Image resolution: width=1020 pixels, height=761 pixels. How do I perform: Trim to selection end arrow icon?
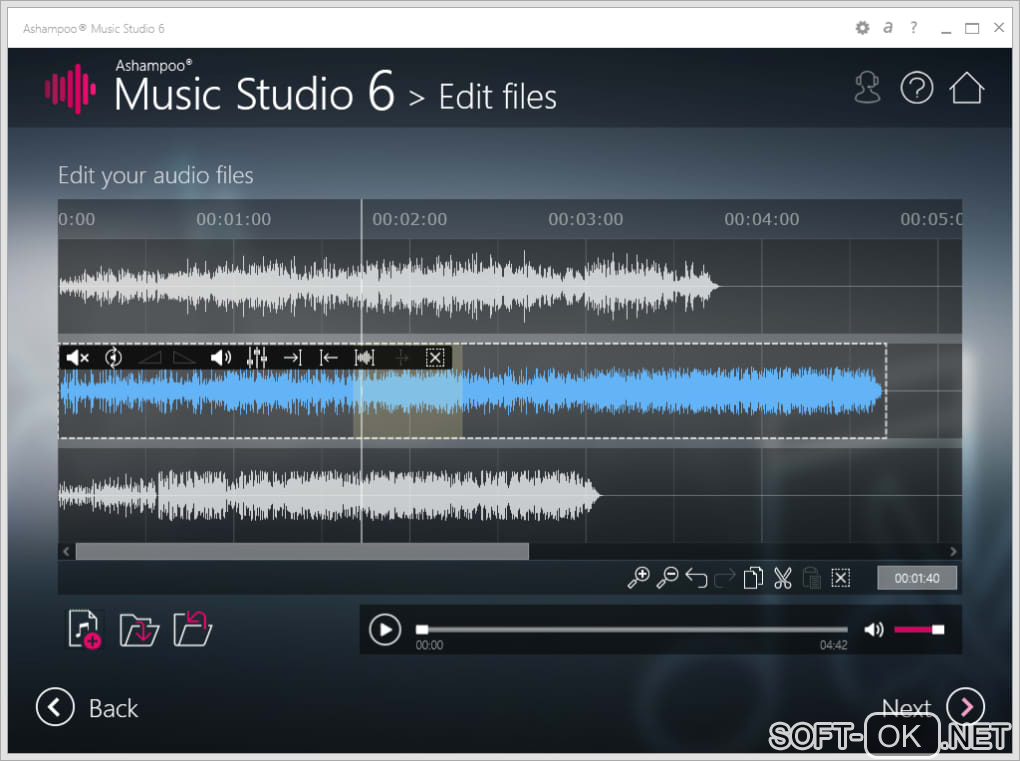pyautogui.click(x=293, y=358)
